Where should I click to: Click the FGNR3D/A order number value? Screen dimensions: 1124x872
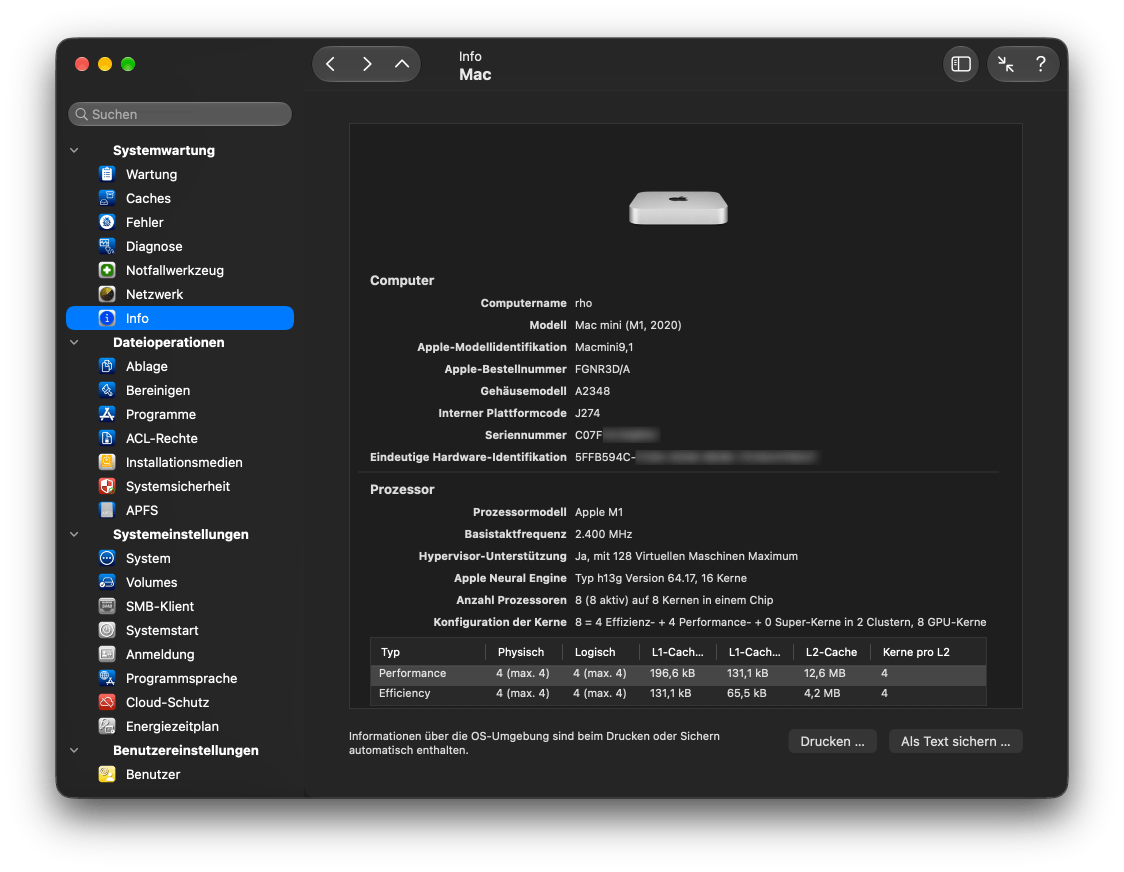coord(602,369)
